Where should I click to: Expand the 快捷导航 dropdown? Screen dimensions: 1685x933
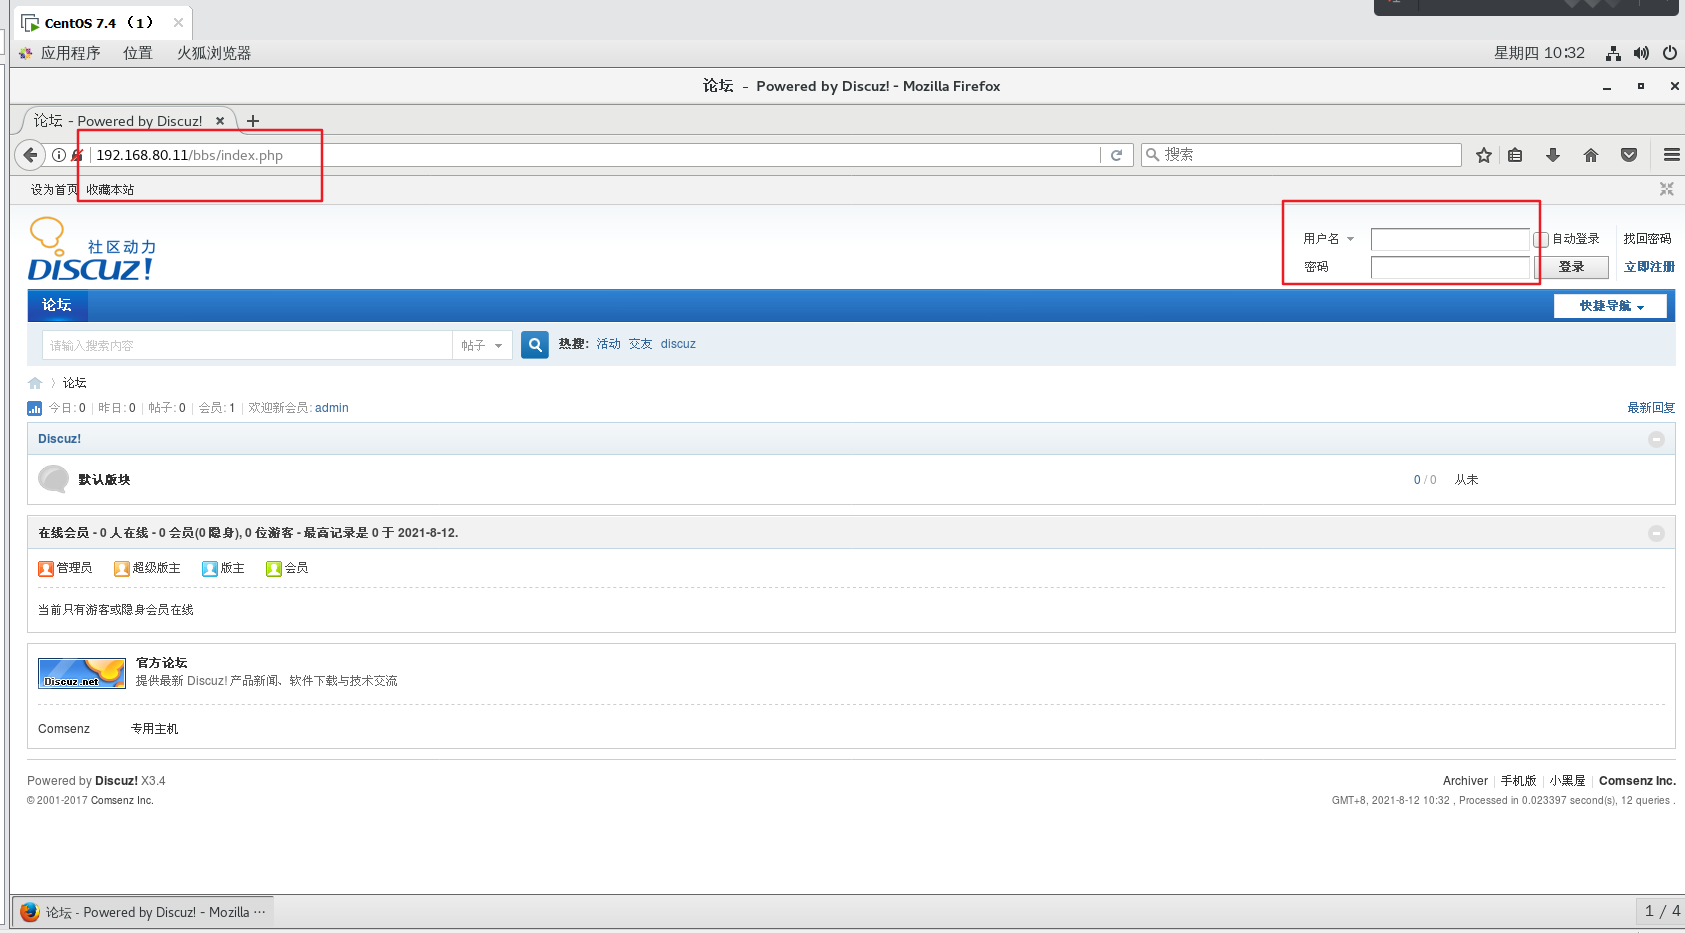[x=1611, y=306]
